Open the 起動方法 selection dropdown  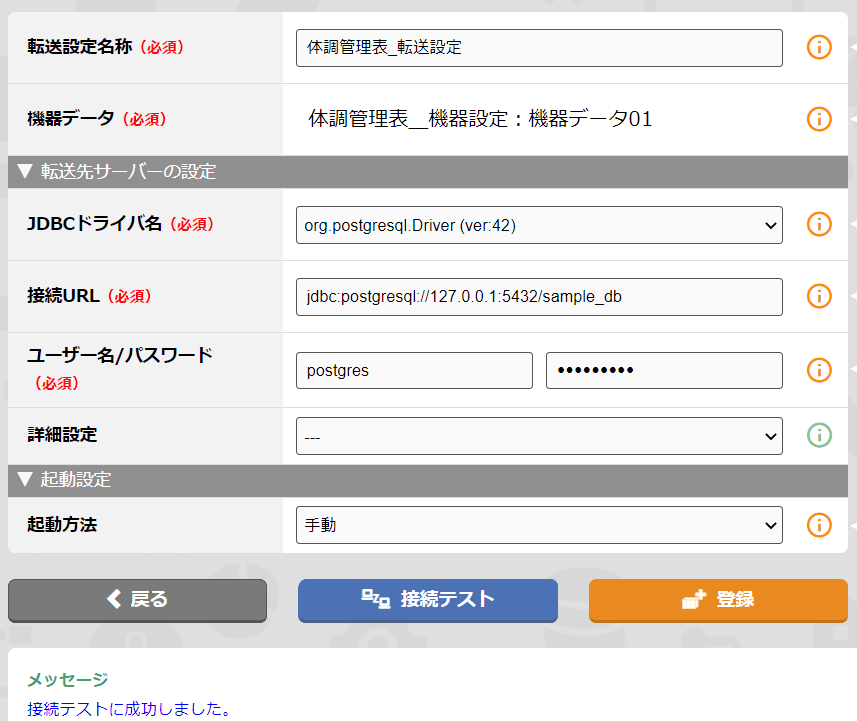tap(770, 525)
